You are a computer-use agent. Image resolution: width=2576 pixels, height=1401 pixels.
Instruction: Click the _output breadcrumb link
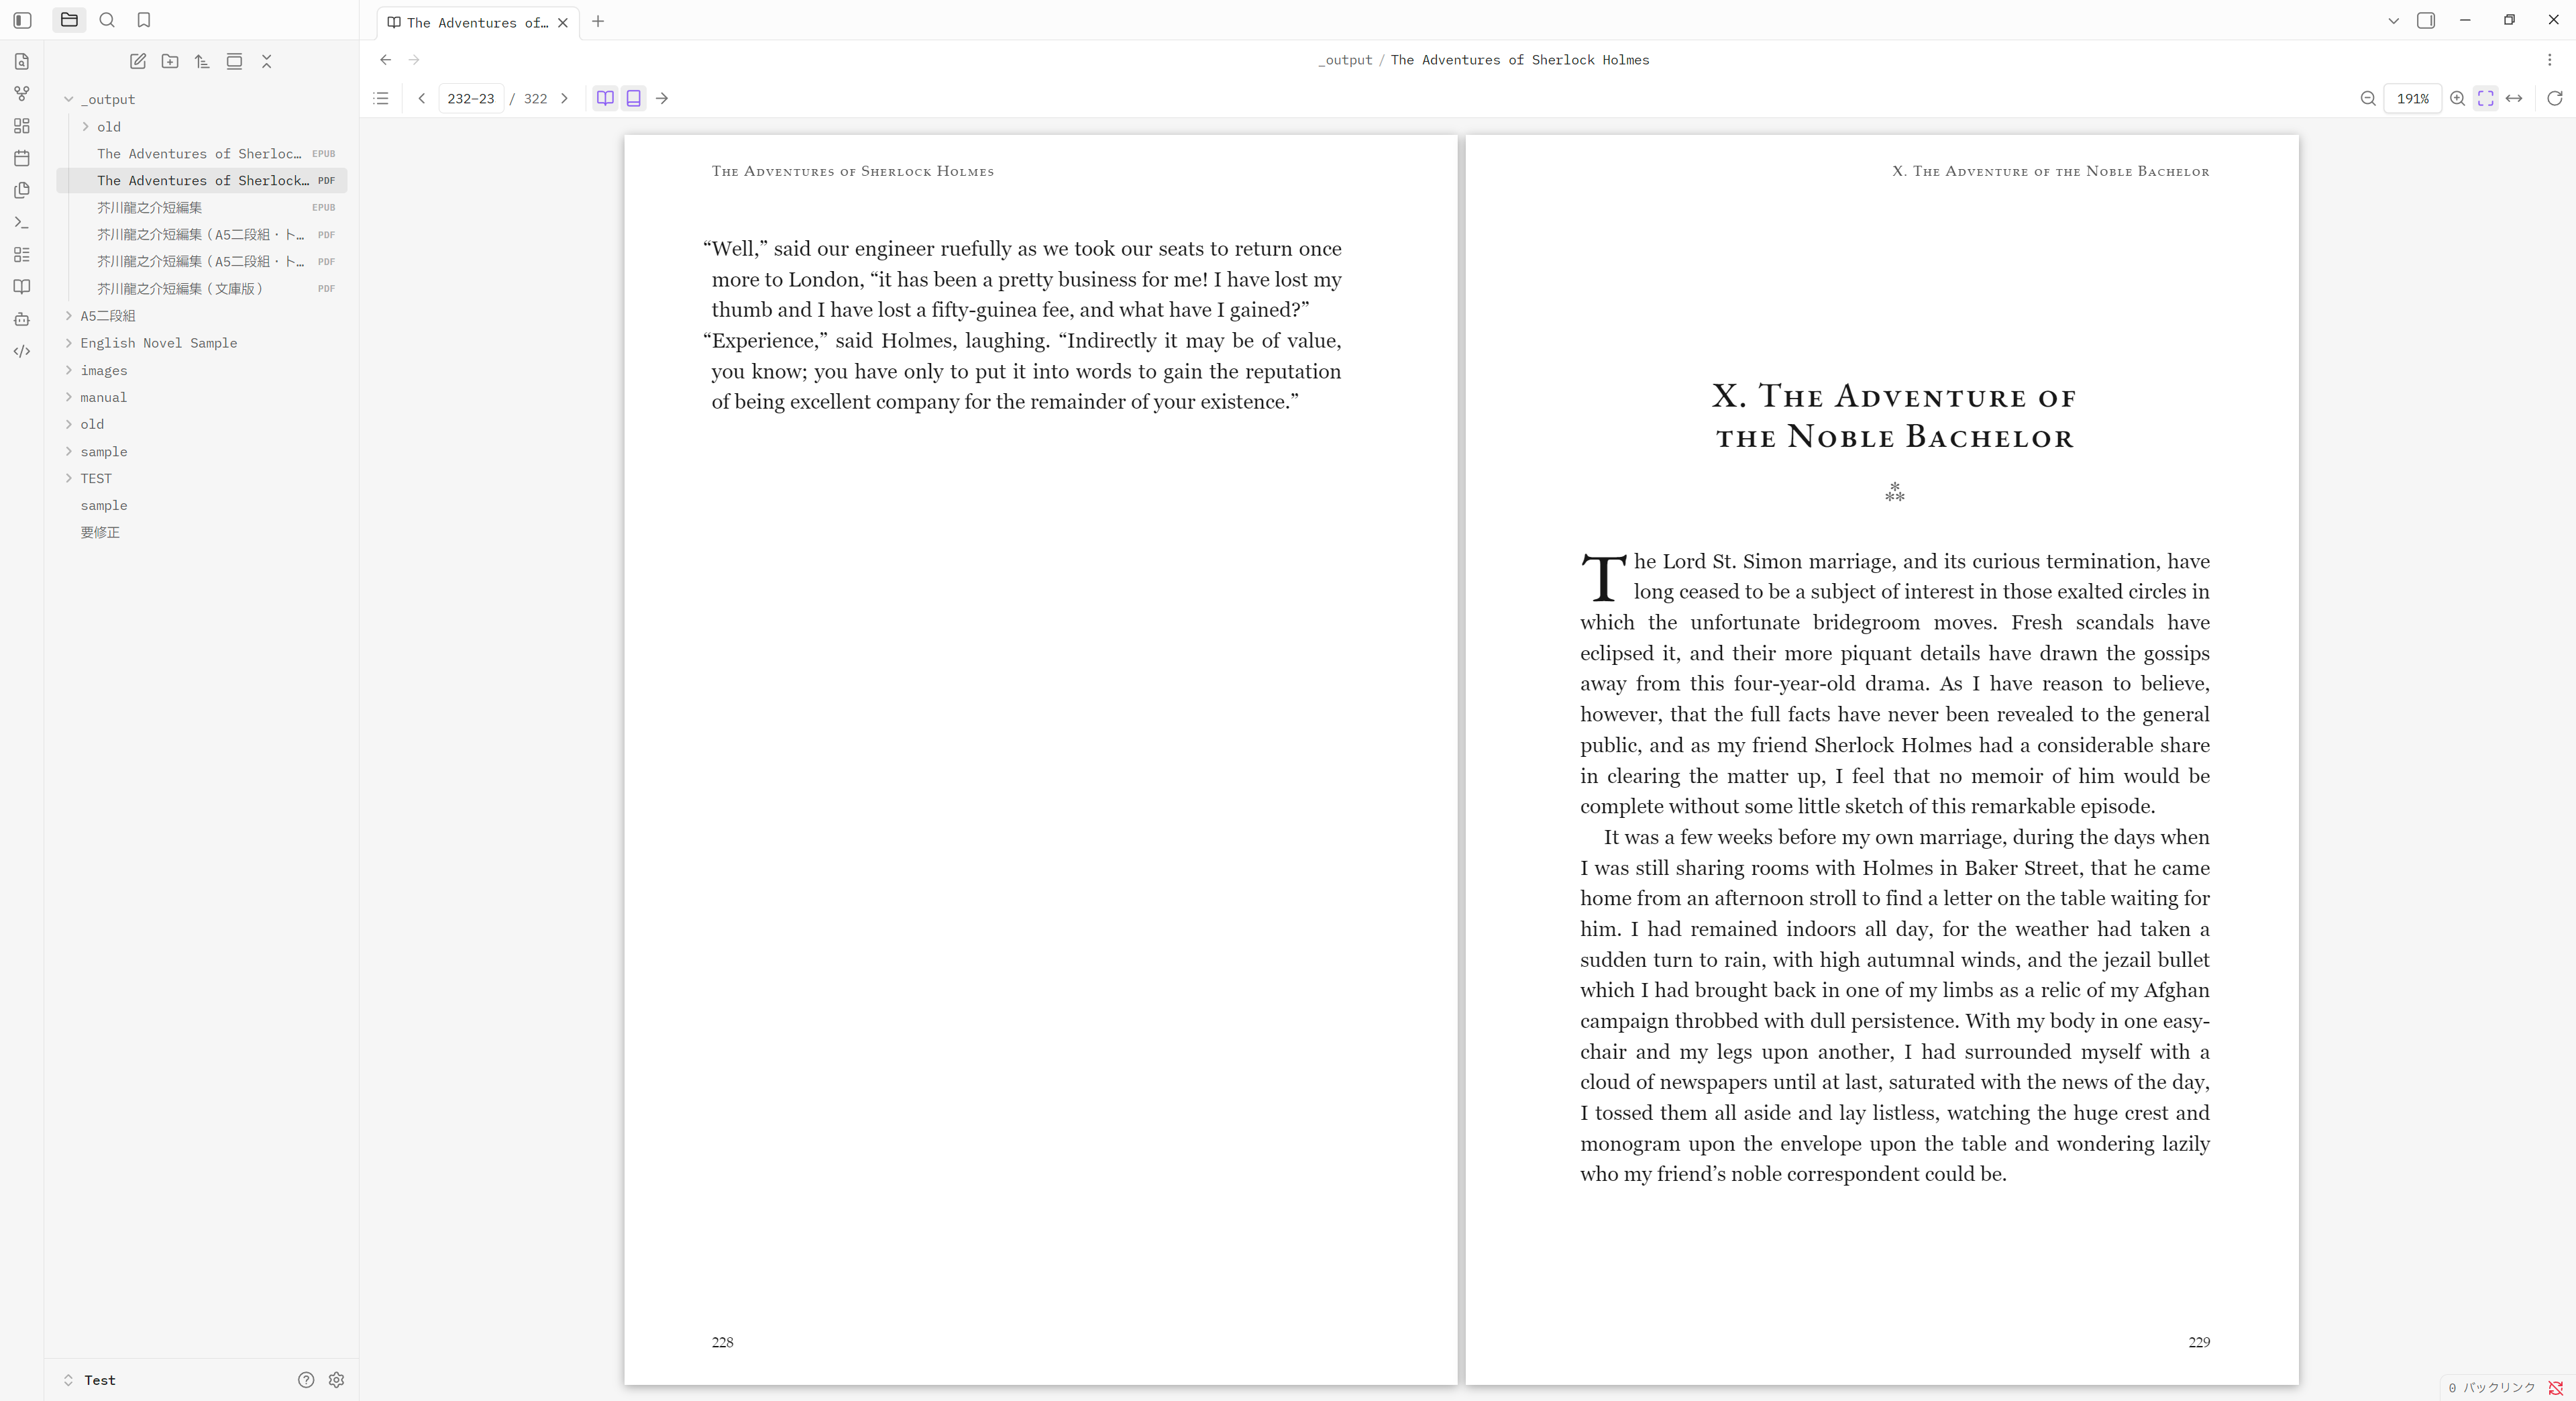coord(1345,60)
